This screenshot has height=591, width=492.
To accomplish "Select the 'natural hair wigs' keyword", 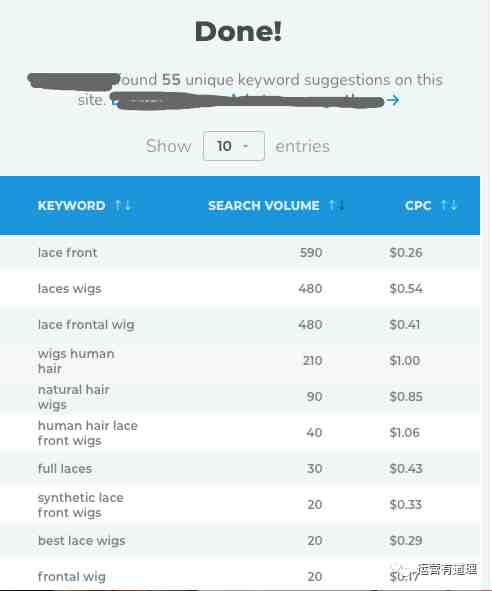I will (74, 397).
